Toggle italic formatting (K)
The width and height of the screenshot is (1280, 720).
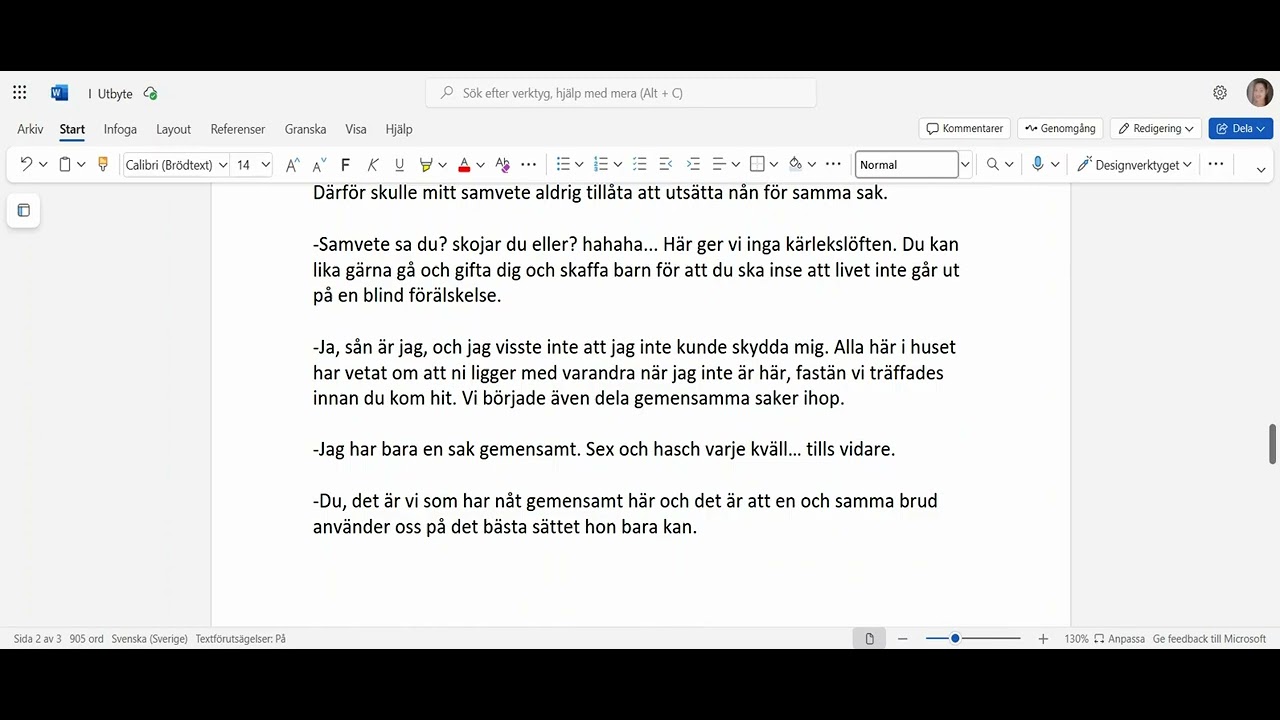373,165
